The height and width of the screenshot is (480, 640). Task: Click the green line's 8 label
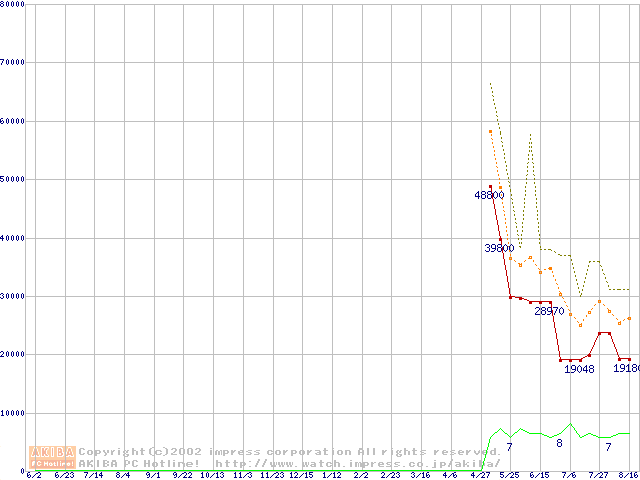click(559, 443)
